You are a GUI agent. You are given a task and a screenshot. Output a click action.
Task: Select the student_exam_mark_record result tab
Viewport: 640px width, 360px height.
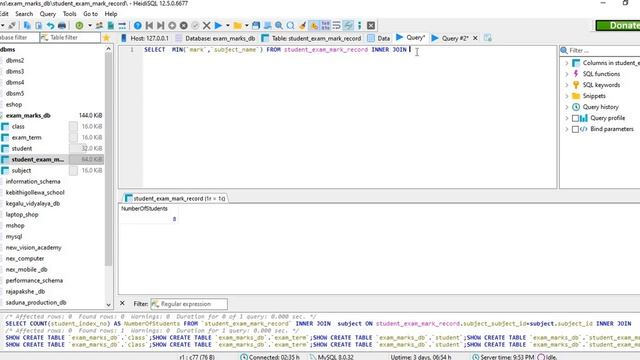pos(176,198)
